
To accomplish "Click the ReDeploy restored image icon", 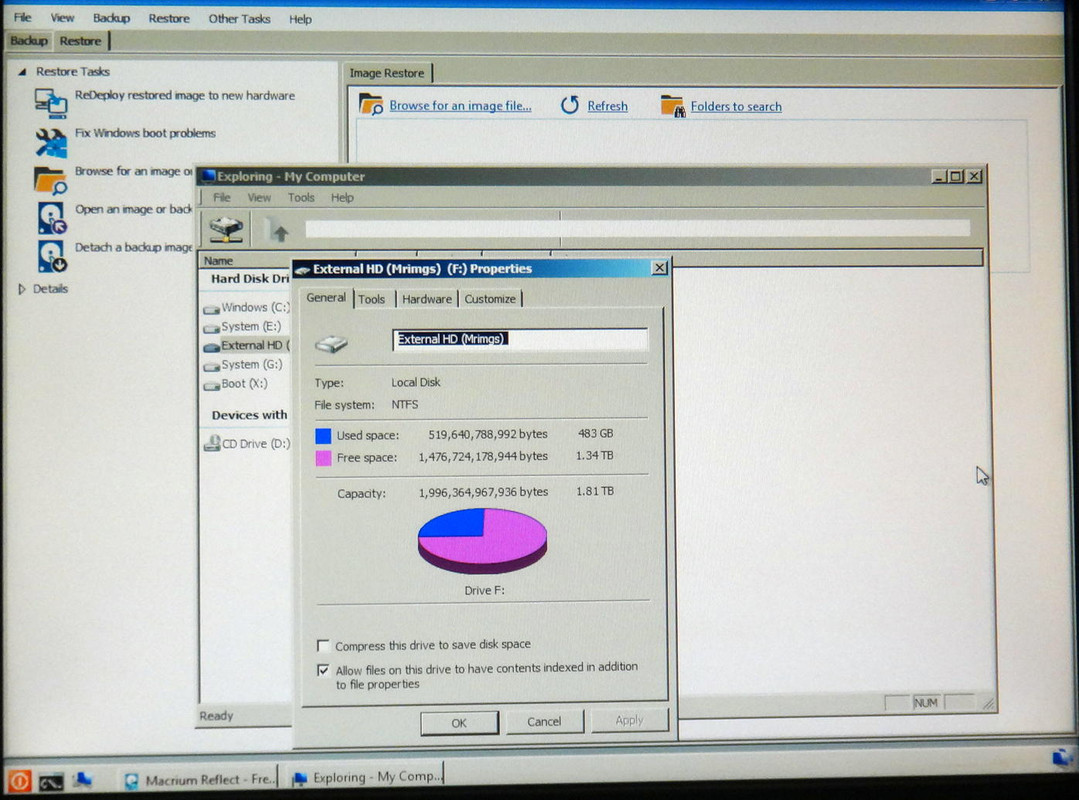I will [51, 102].
